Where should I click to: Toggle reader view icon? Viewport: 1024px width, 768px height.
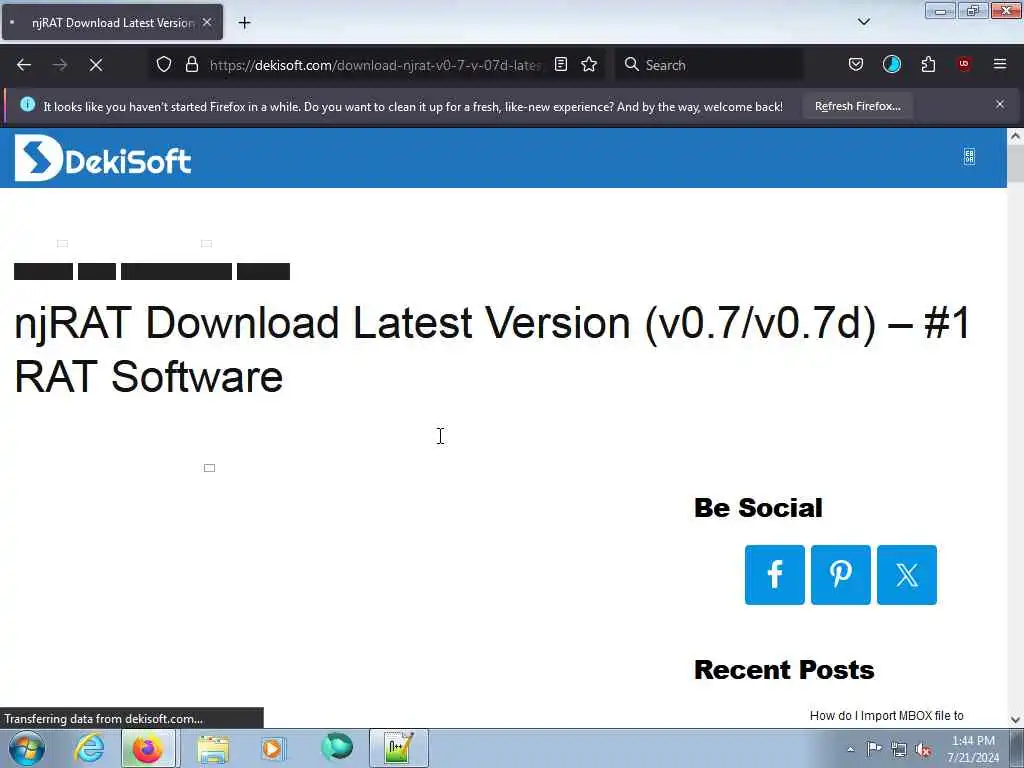tap(560, 65)
